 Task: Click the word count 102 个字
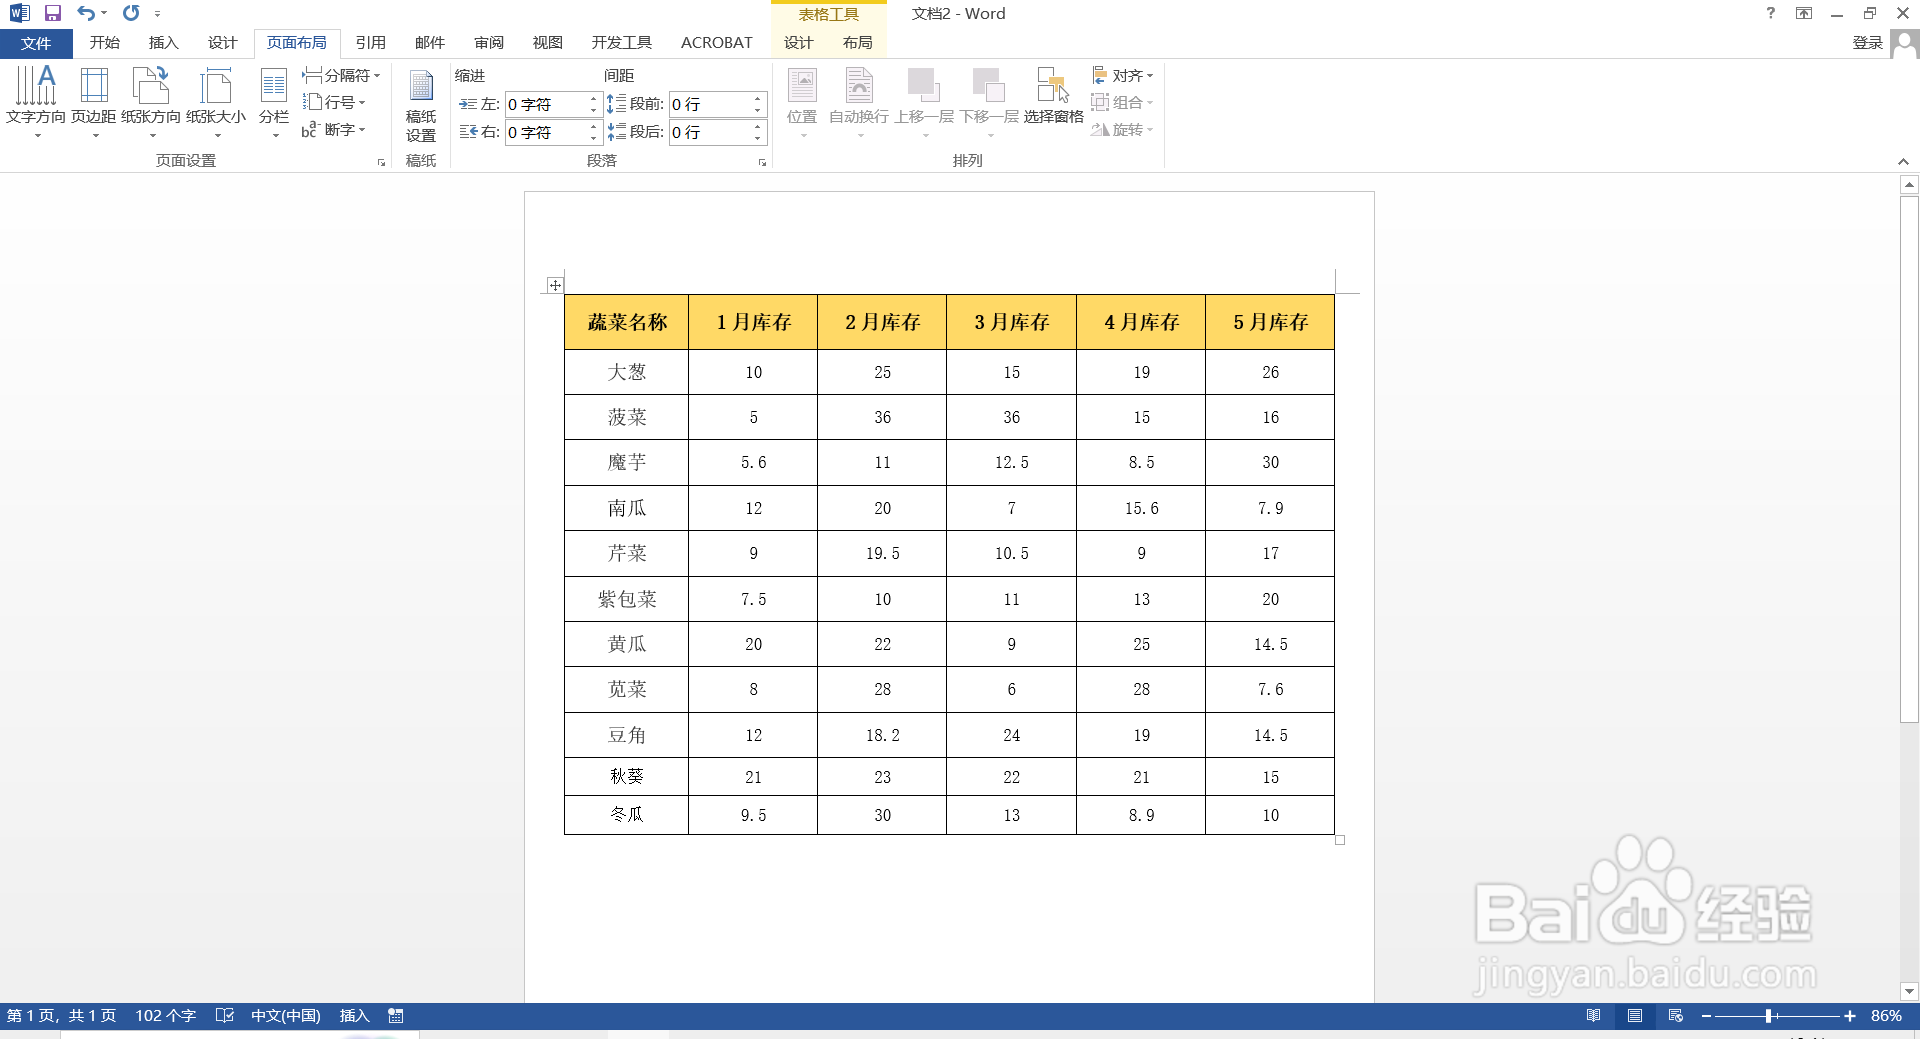(165, 1016)
